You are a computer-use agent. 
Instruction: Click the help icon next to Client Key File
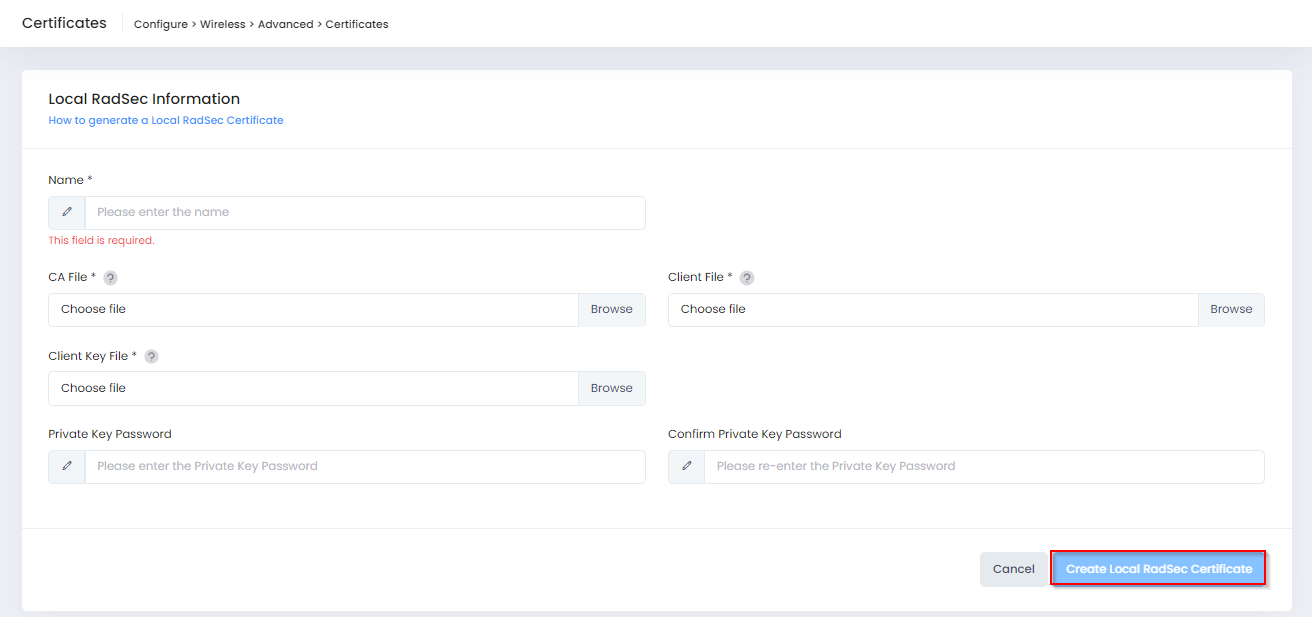click(x=152, y=357)
